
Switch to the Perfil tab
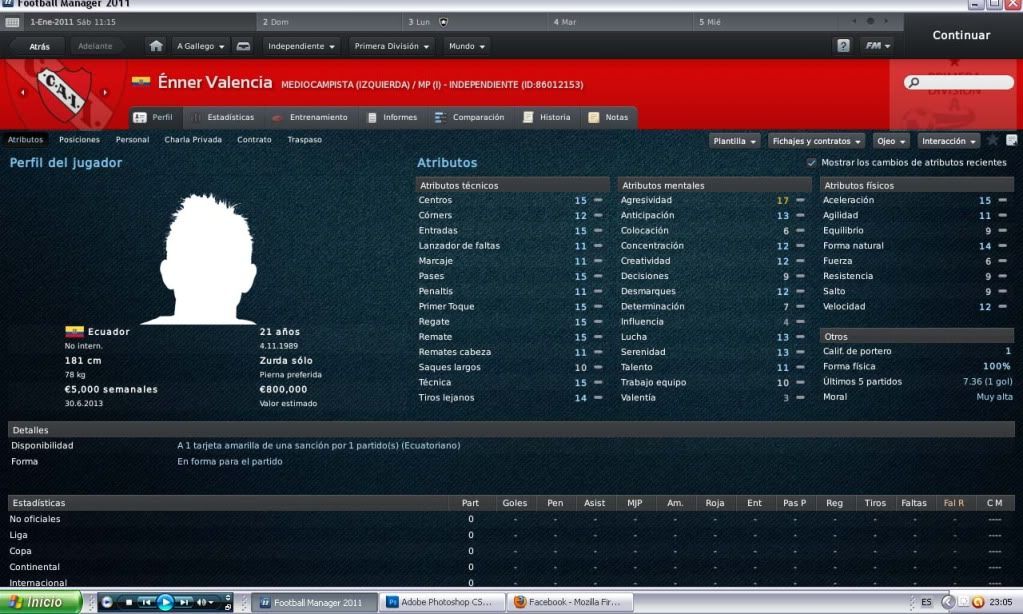tap(155, 117)
